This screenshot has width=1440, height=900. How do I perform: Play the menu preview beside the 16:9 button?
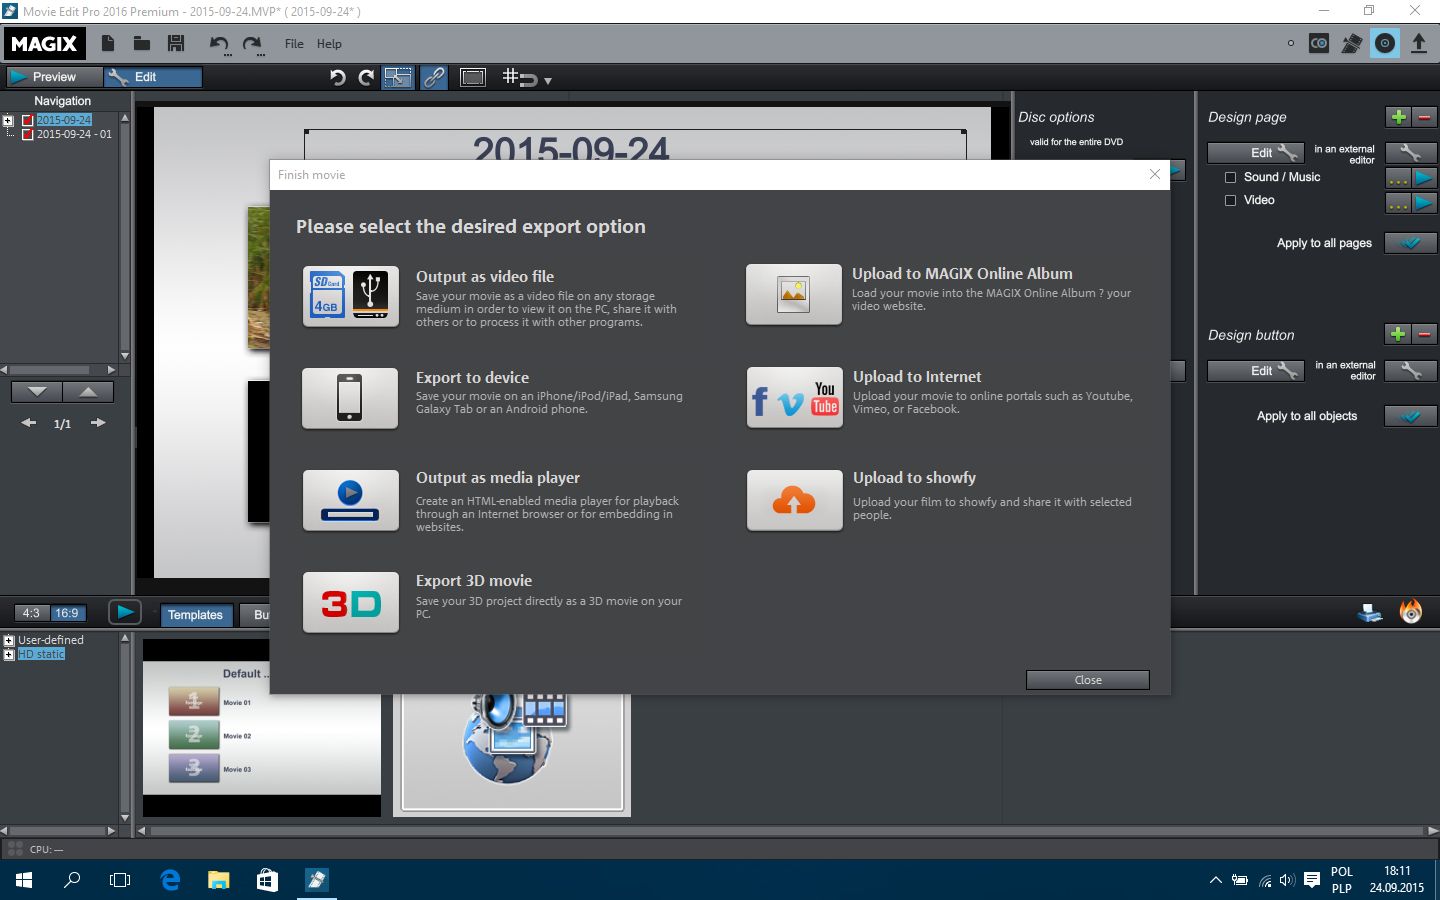(x=125, y=612)
